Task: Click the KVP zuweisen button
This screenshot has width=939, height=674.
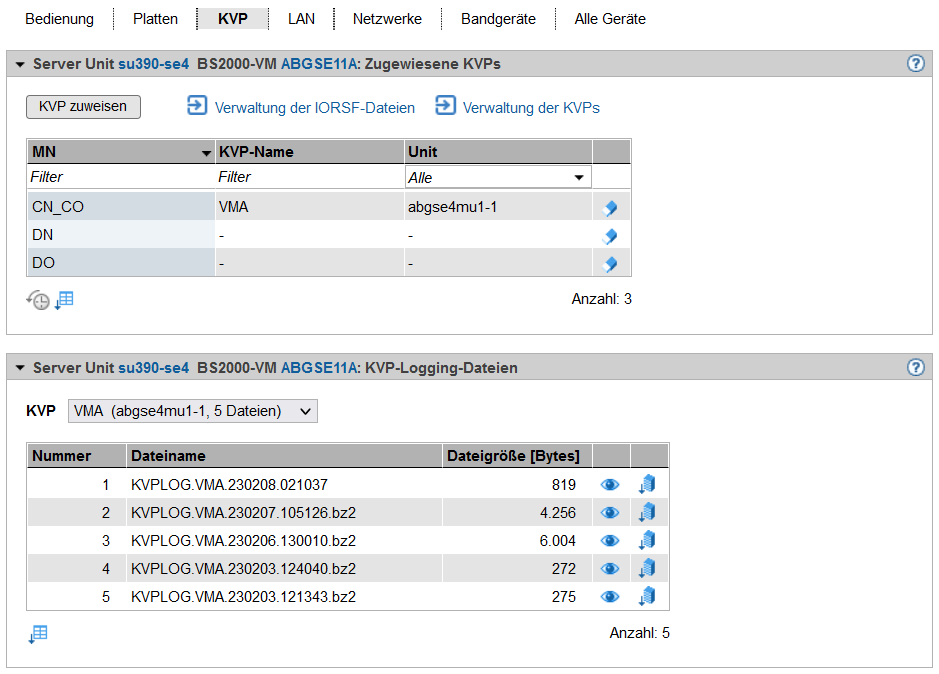Action: [83, 107]
